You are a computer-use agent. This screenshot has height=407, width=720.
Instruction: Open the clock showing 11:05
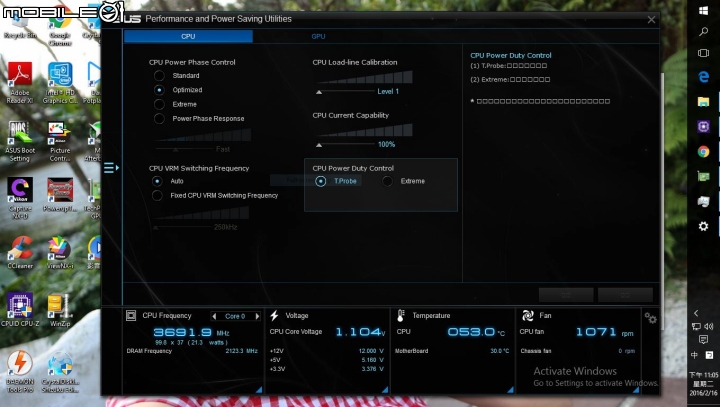(703, 384)
